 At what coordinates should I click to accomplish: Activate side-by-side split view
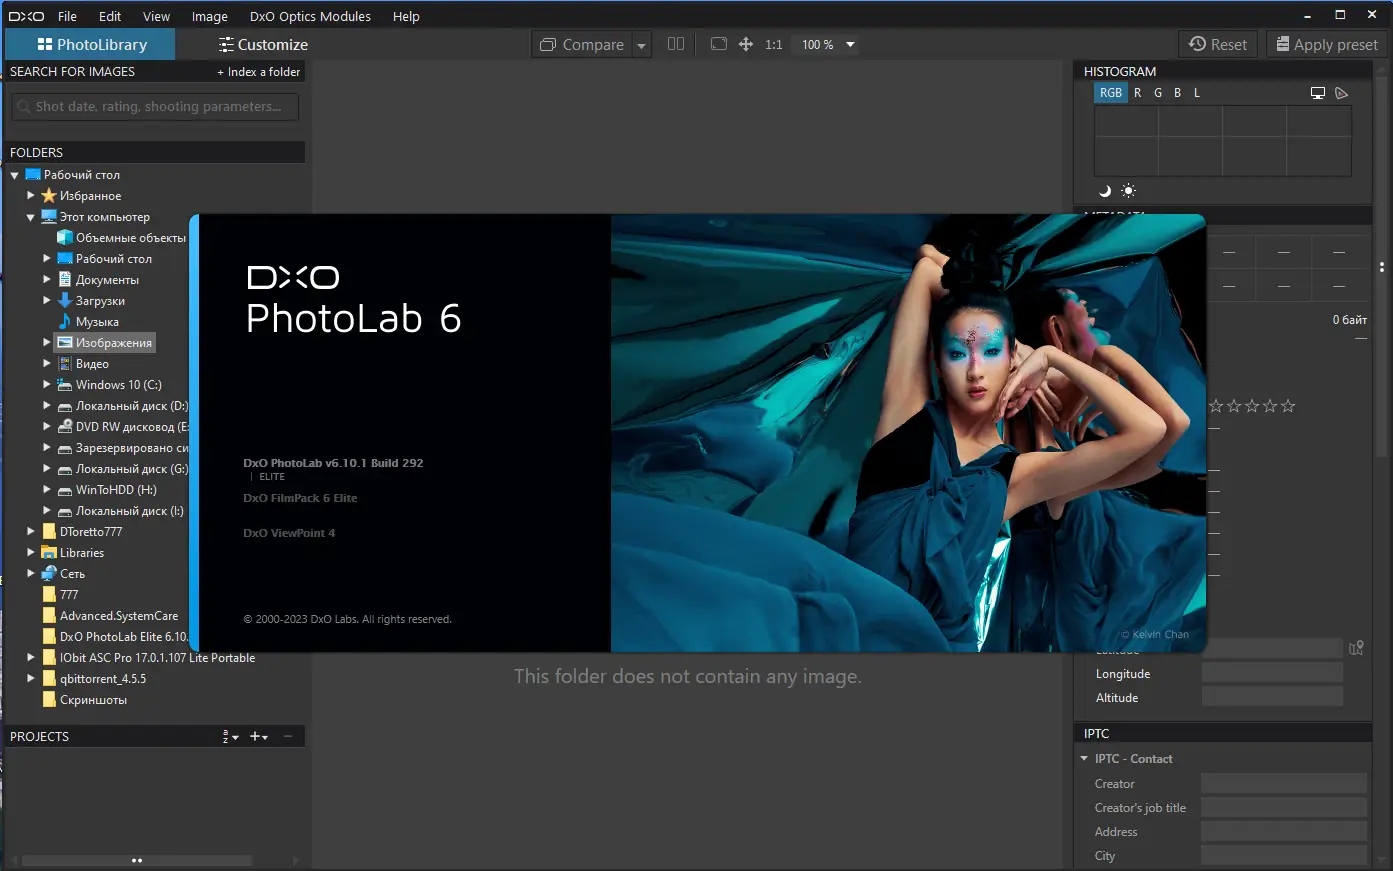pos(676,44)
